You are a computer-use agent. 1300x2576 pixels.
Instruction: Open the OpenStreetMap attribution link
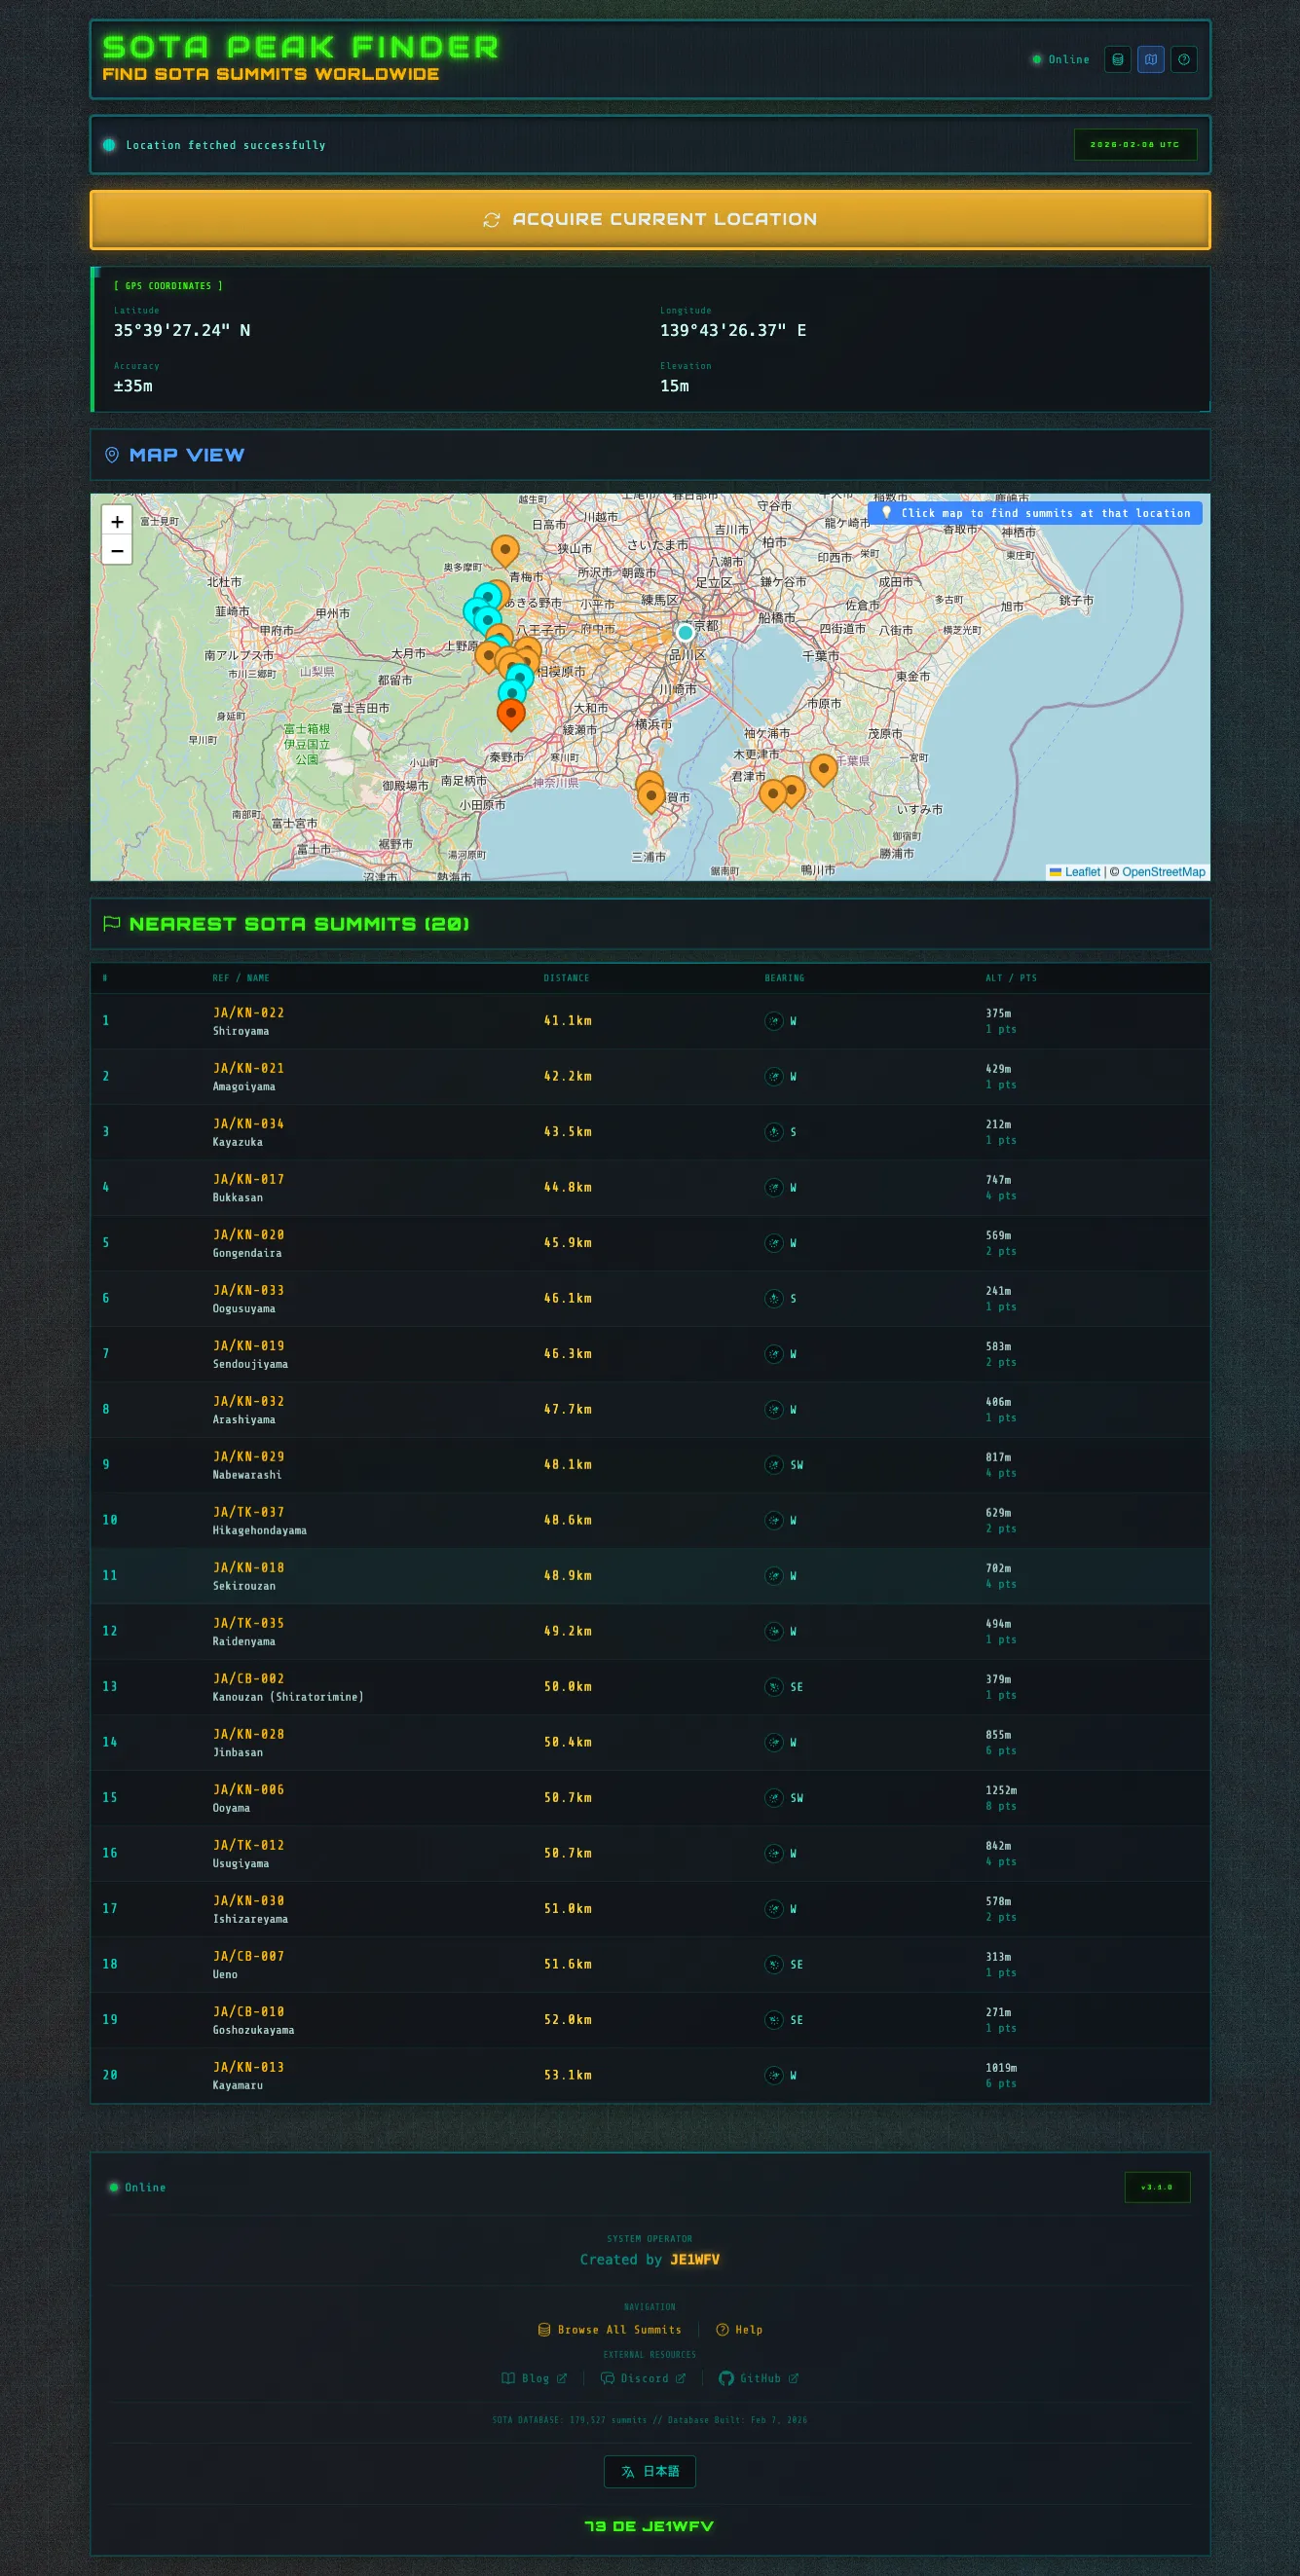[x=1163, y=872]
